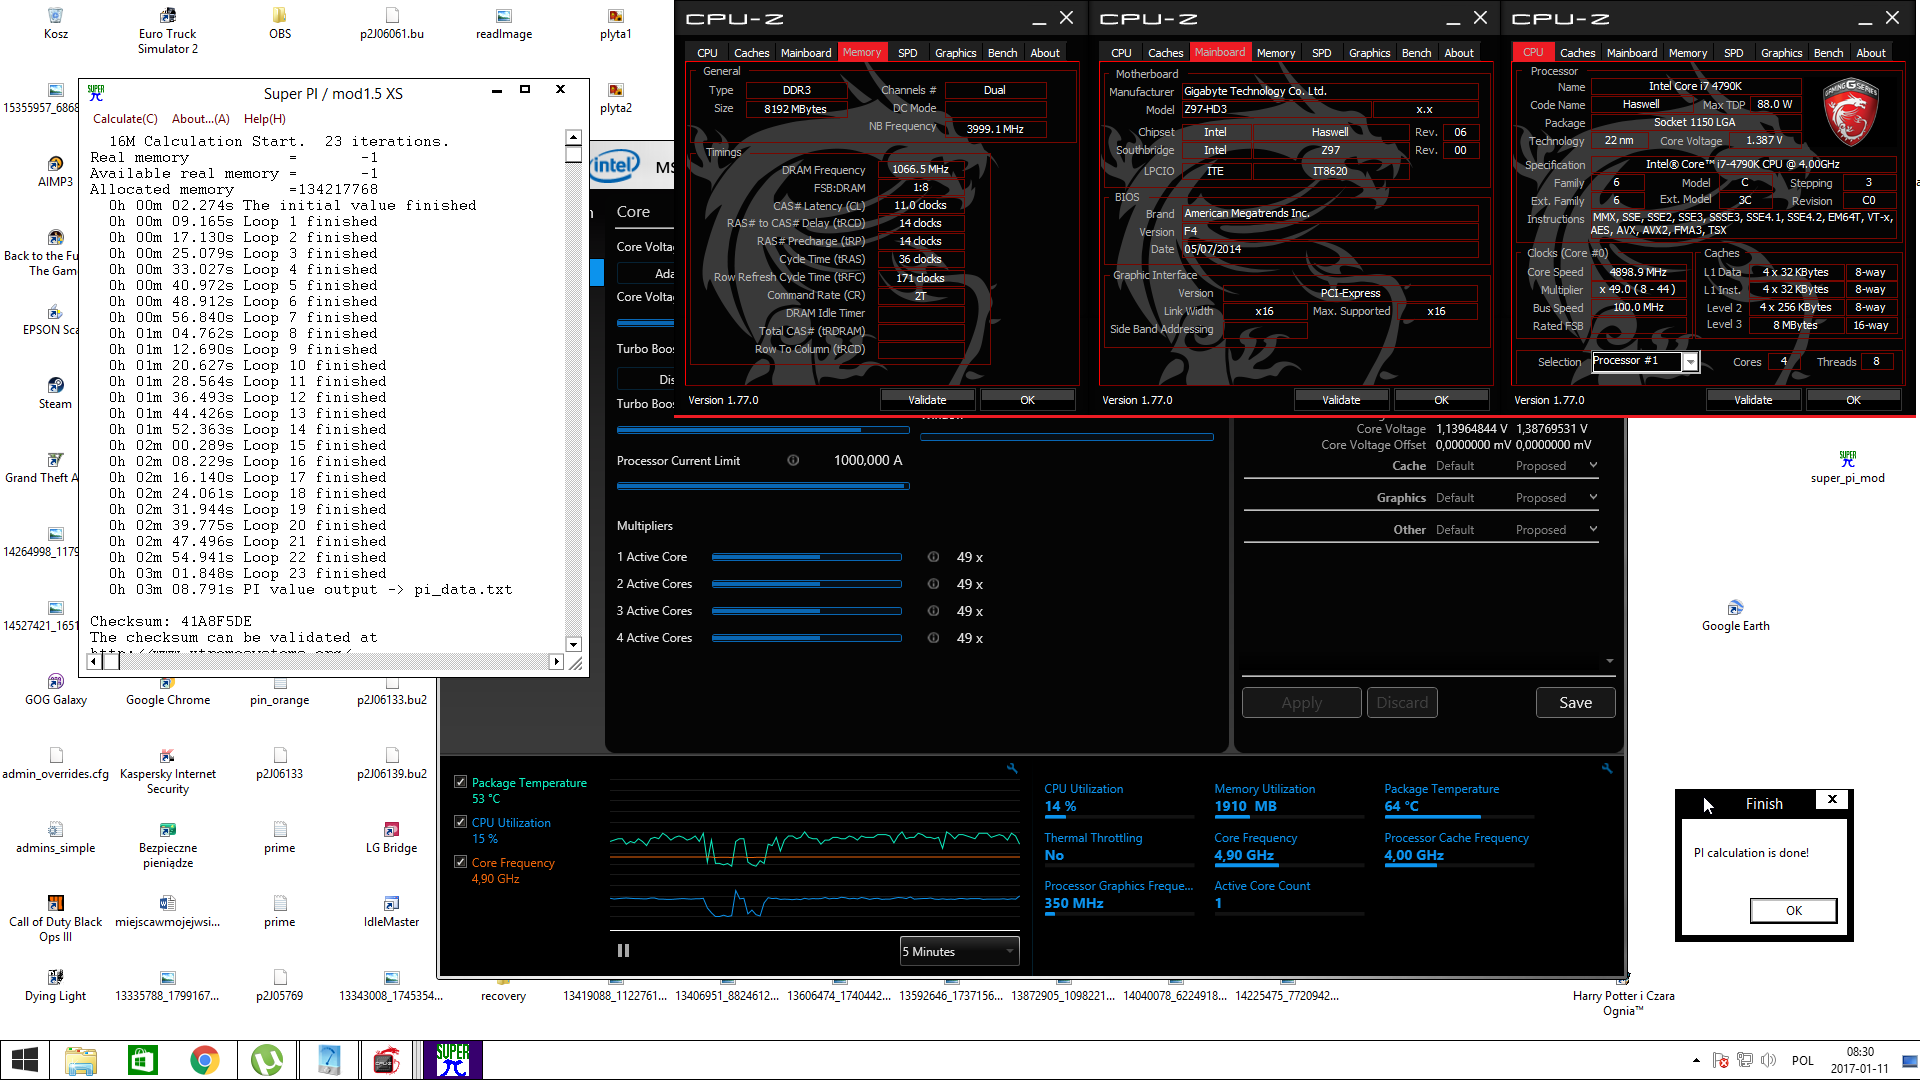This screenshot has width=1920, height=1080.
Task: Click Super PI vertical scrollbar down arrow
Action: coord(573,645)
